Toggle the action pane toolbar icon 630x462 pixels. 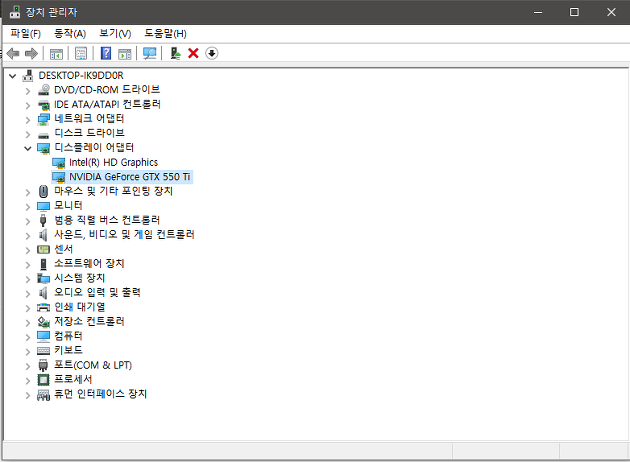(125, 53)
